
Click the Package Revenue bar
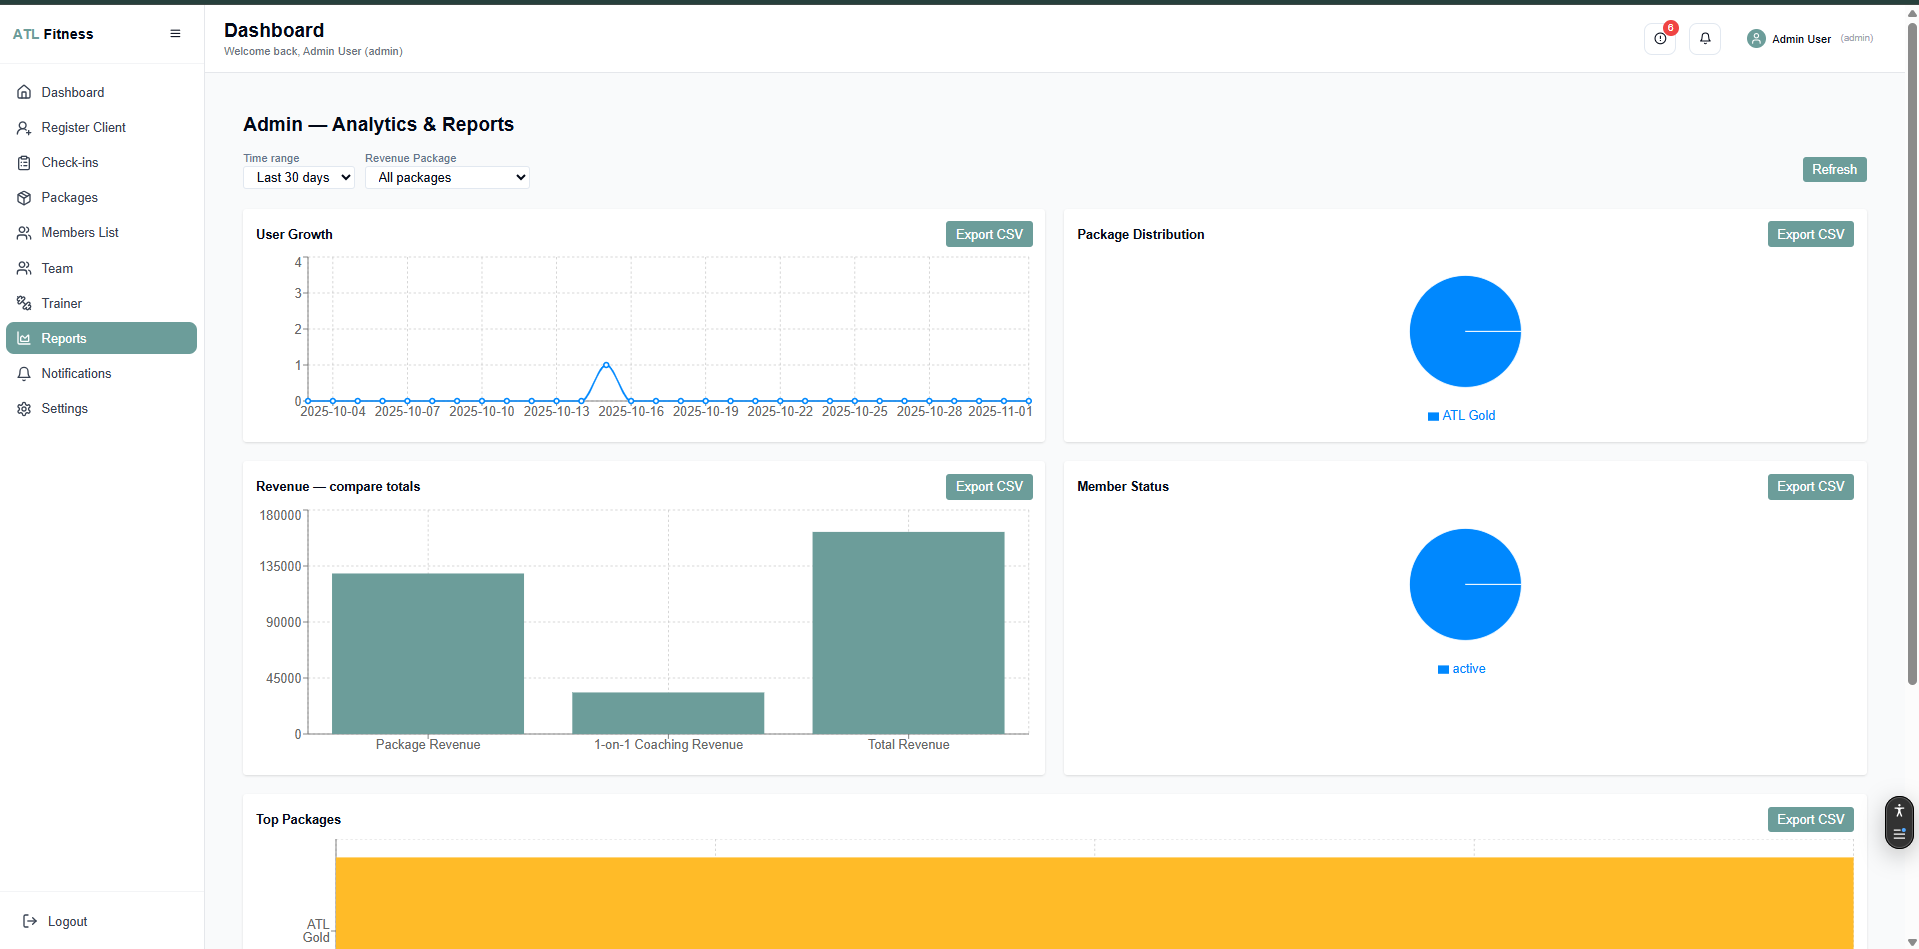click(428, 654)
